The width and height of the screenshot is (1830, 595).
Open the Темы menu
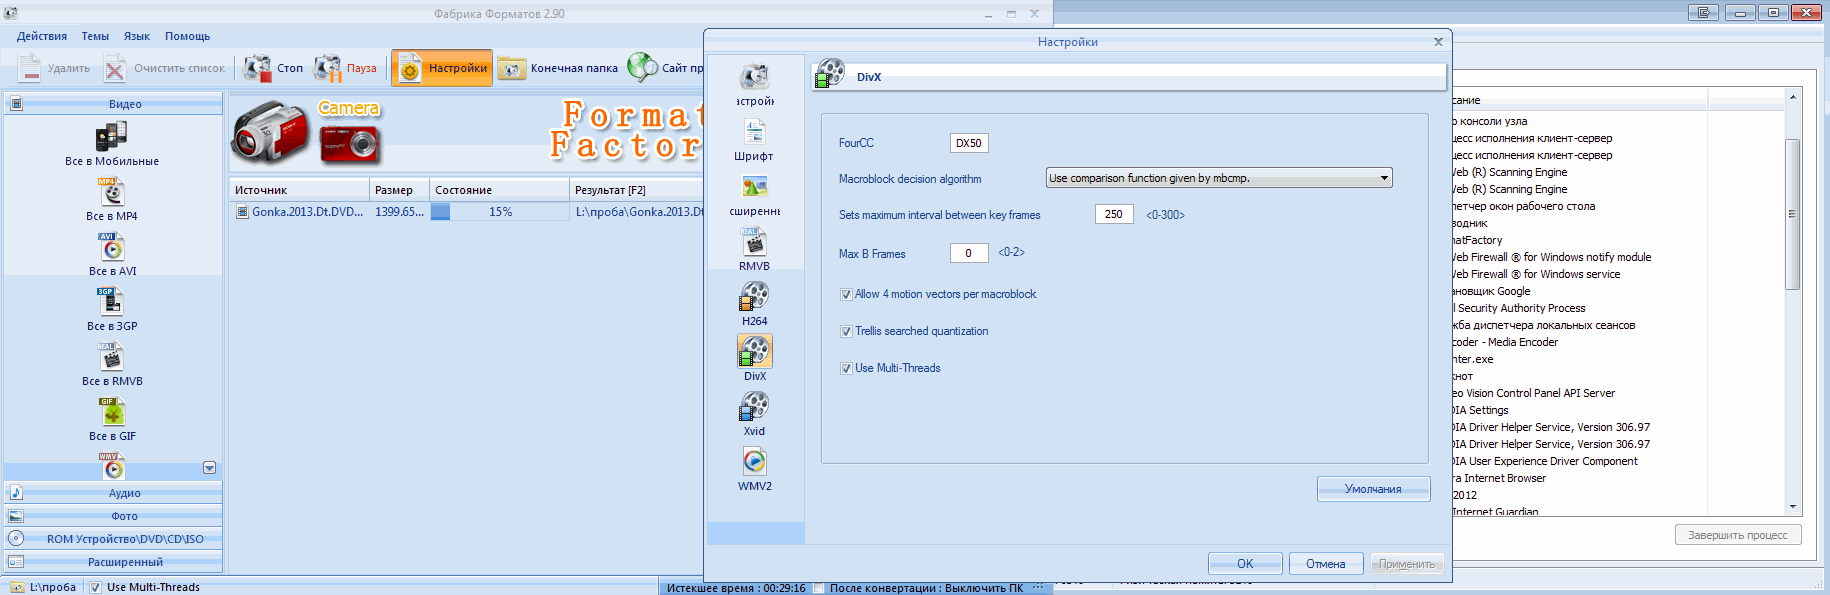coord(95,36)
